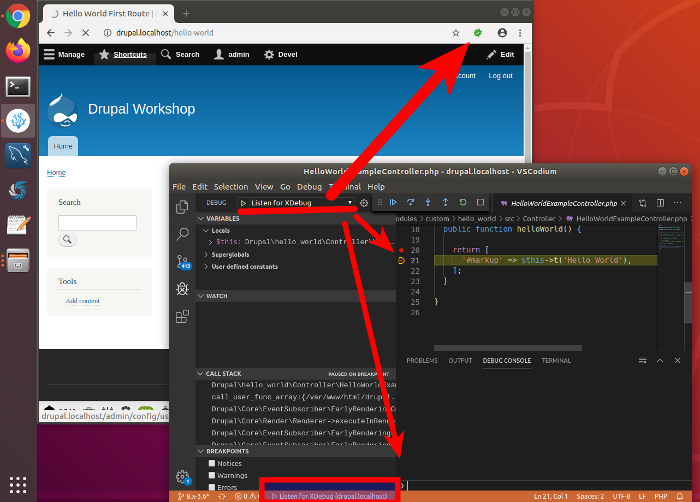Open Chrome profile account icon
Screen dimensions: 700x502
[x=502, y=33]
